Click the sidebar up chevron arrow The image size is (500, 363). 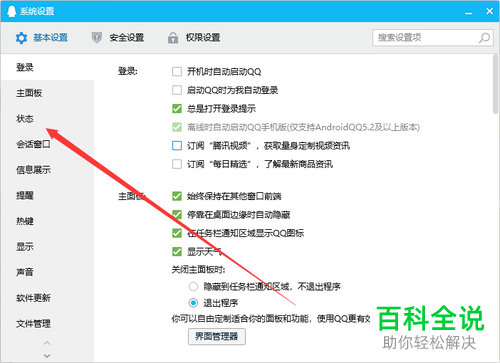pyautogui.click(x=47, y=343)
